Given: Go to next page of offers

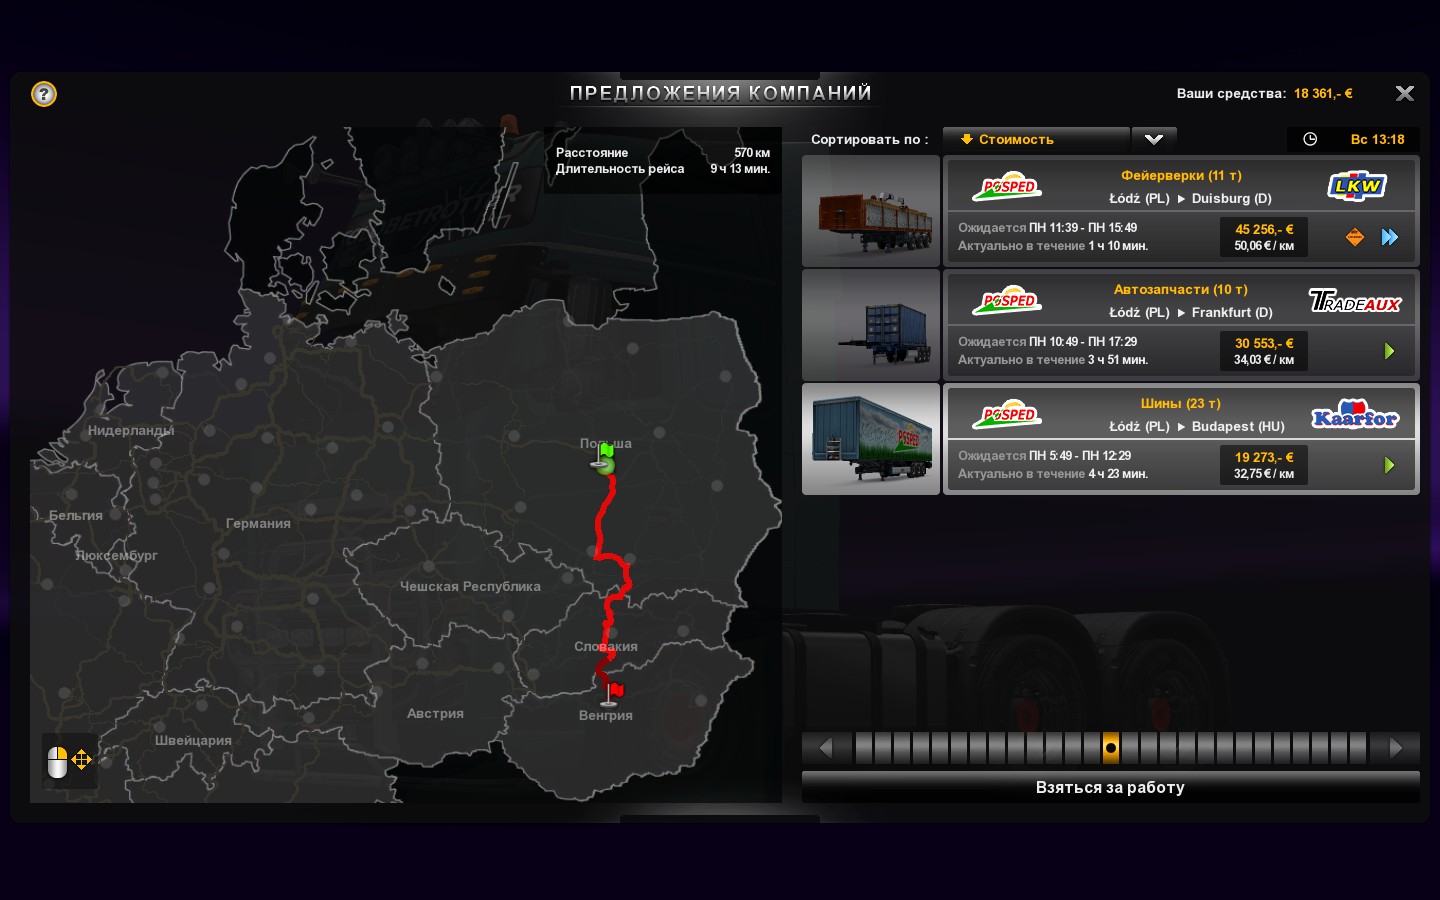Looking at the screenshot, I should pos(1396,747).
